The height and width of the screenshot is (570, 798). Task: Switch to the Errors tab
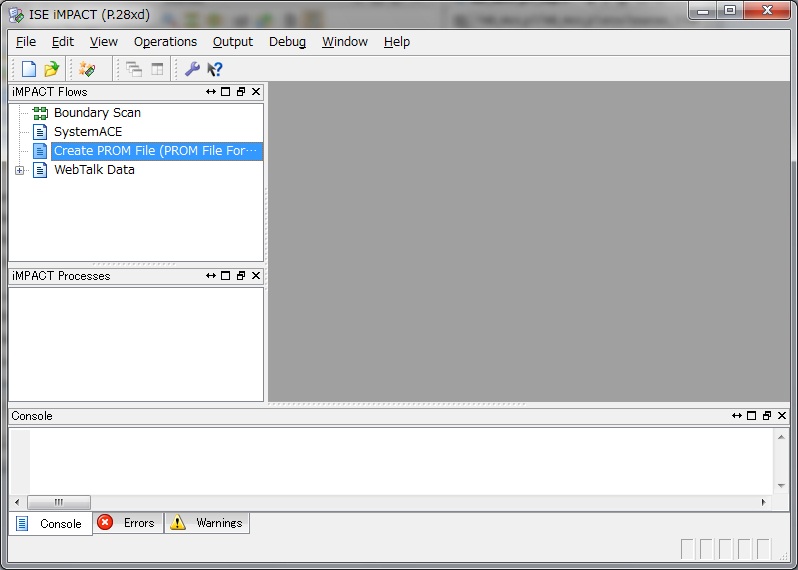[x=128, y=523]
